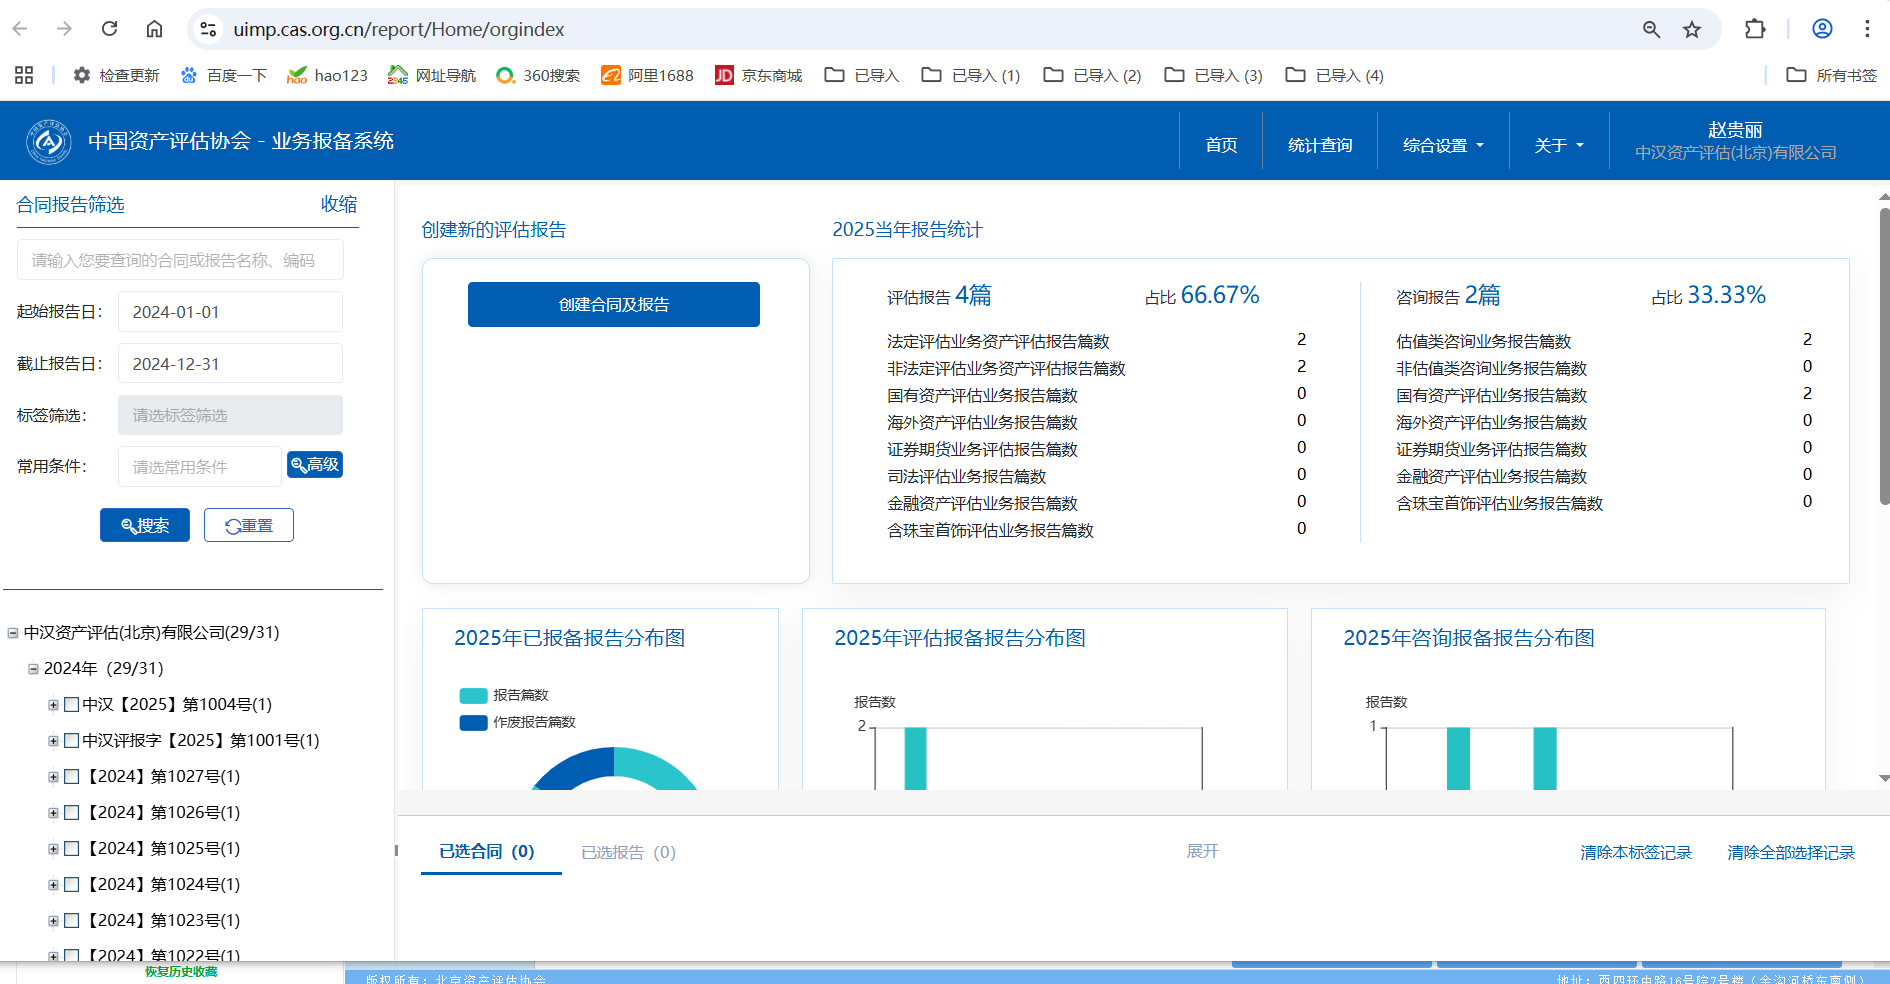Click the 清除全部选择记录 link

tap(1790, 852)
